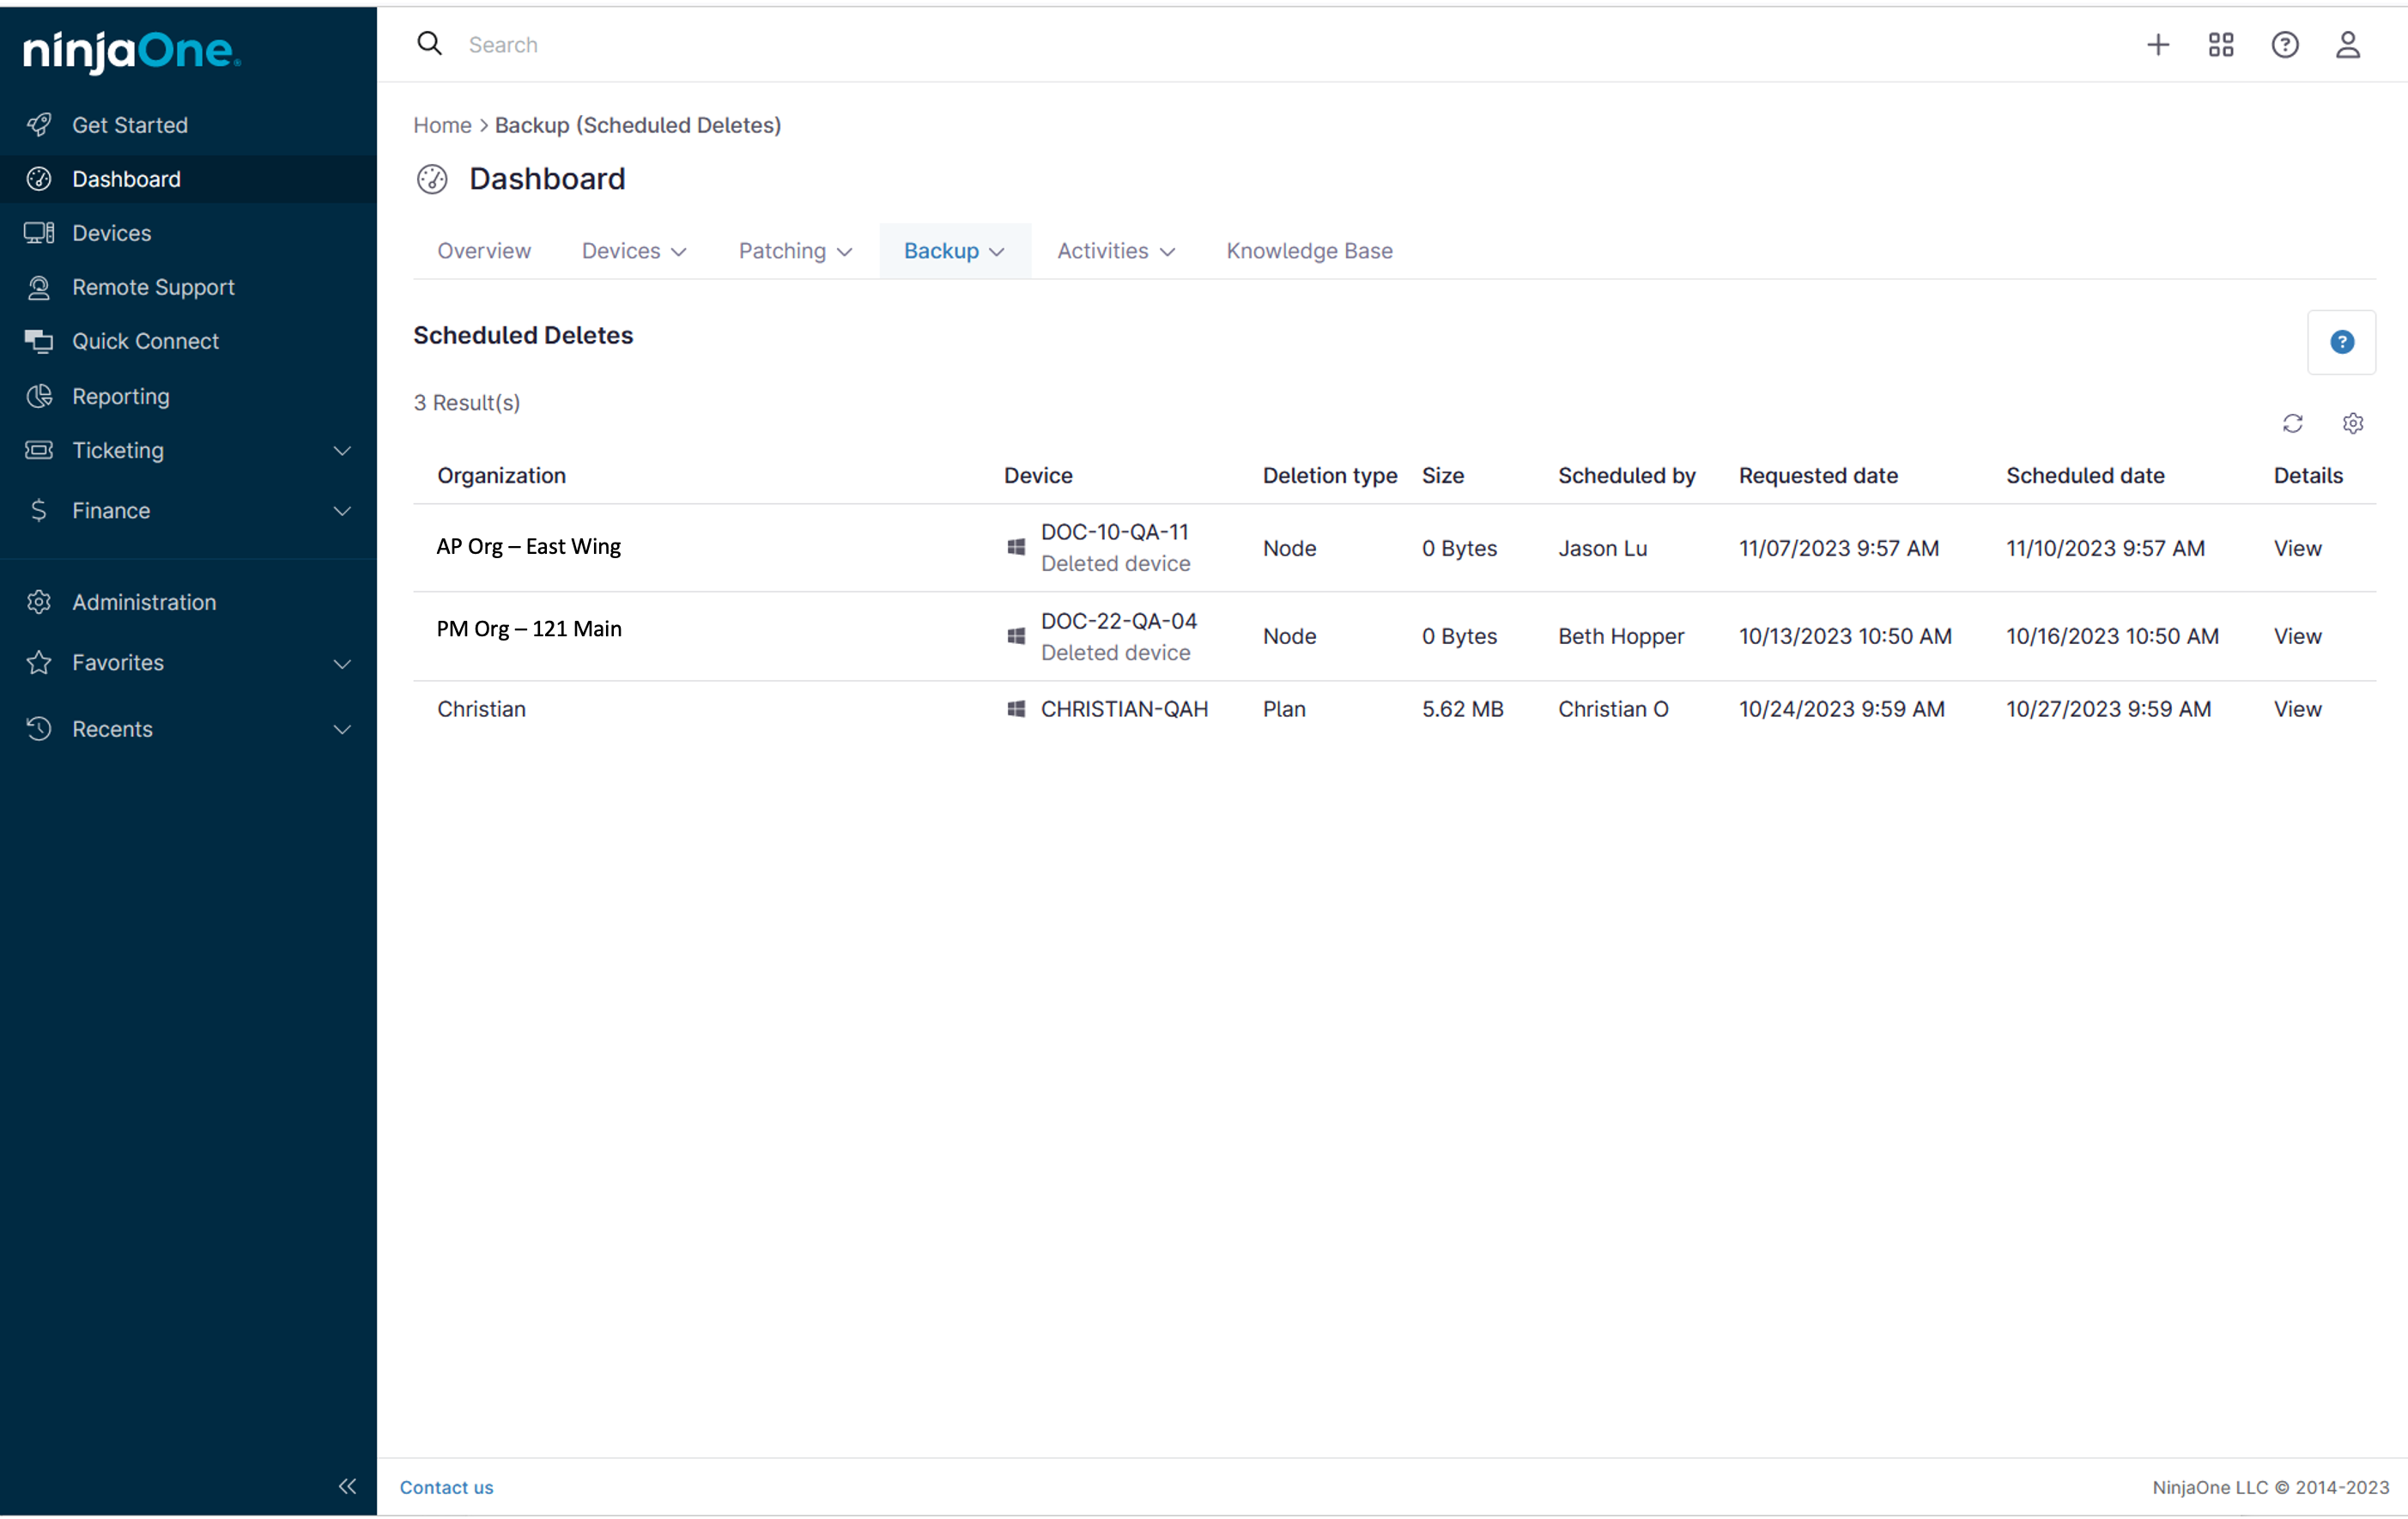The width and height of the screenshot is (2408, 1519).
Task: Refresh the Scheduled Deletes table
Action: click(x=2292, y=423)
